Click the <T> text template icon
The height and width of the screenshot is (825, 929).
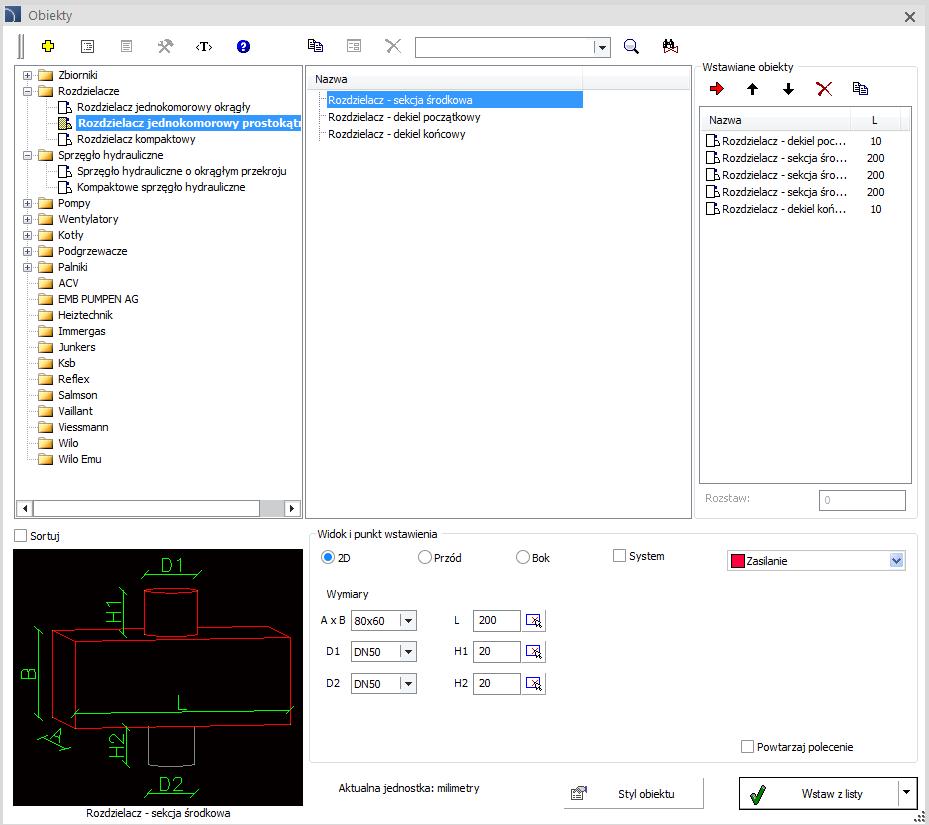(x=204, y=46)
